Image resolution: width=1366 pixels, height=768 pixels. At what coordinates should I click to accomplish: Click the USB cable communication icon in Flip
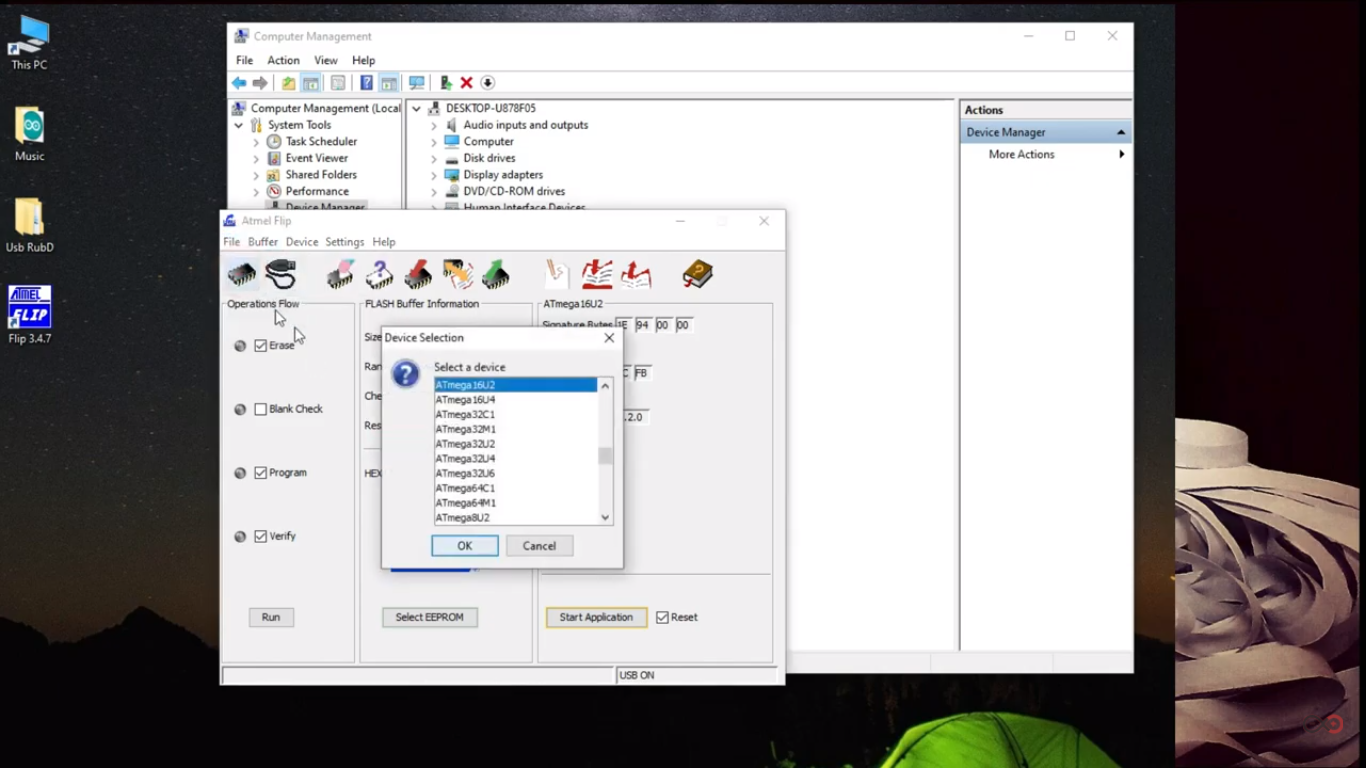[x=281, y=274]
